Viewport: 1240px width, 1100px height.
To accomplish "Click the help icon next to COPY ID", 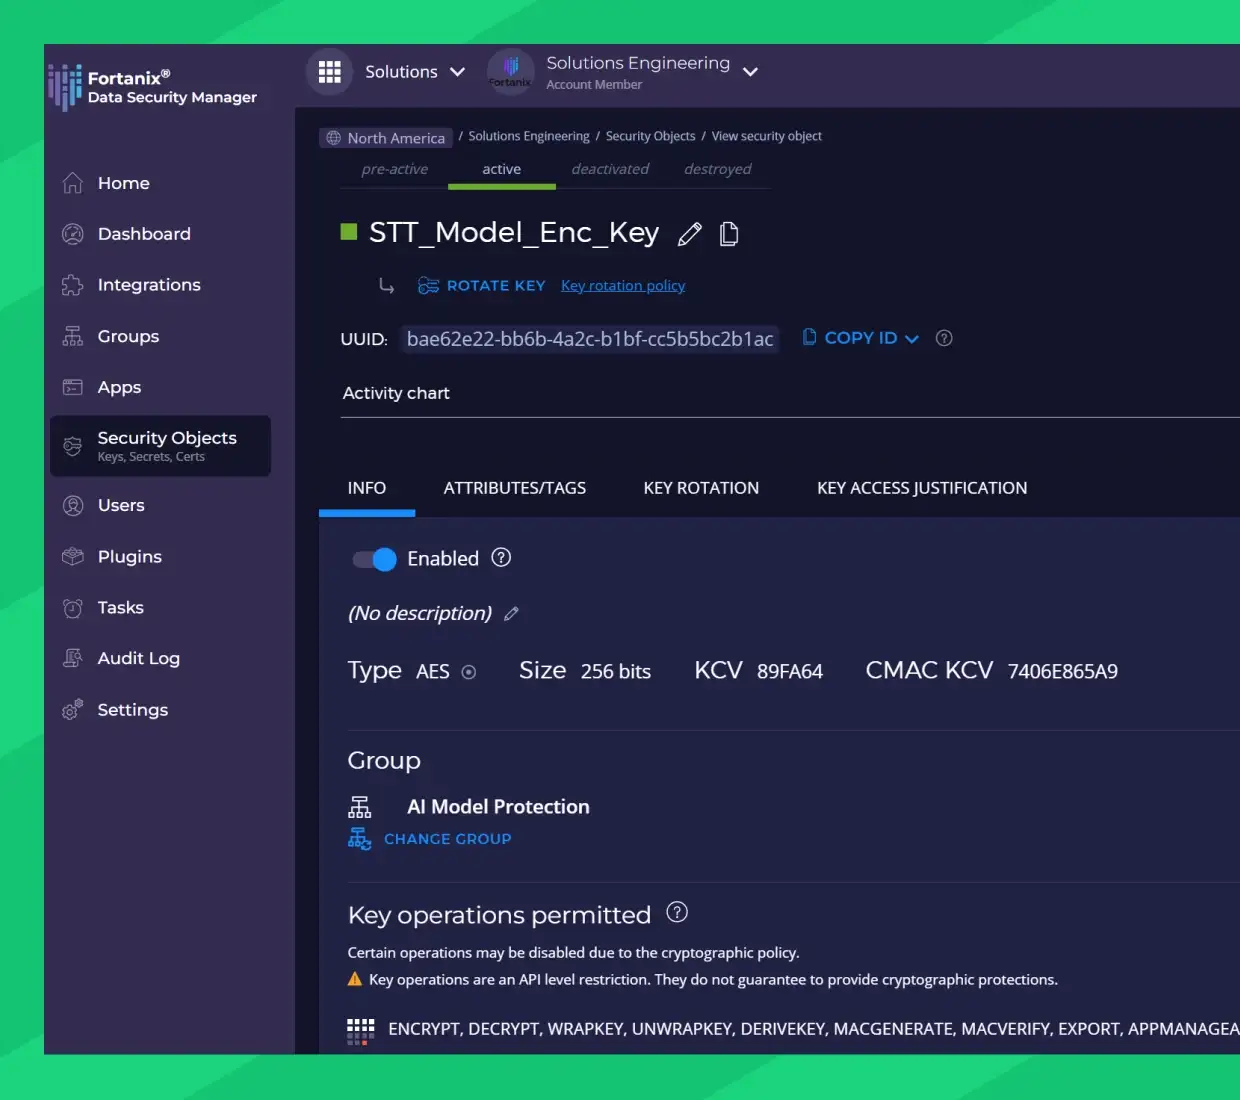I will (943, 338).
